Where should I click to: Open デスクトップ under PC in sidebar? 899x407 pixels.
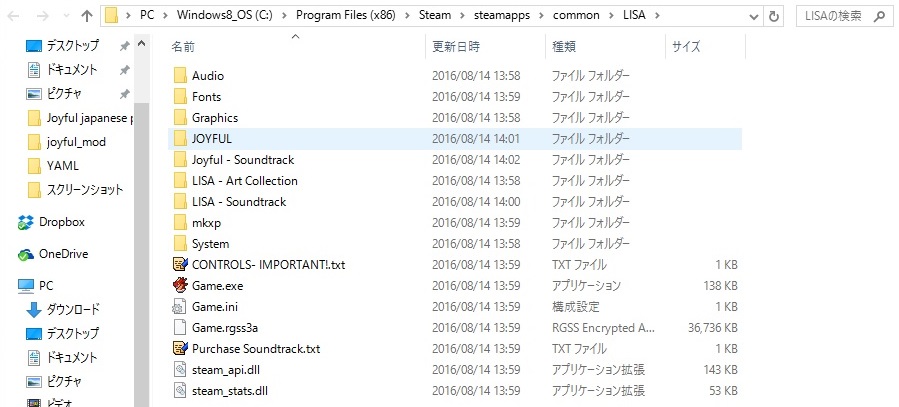(73, 333)
